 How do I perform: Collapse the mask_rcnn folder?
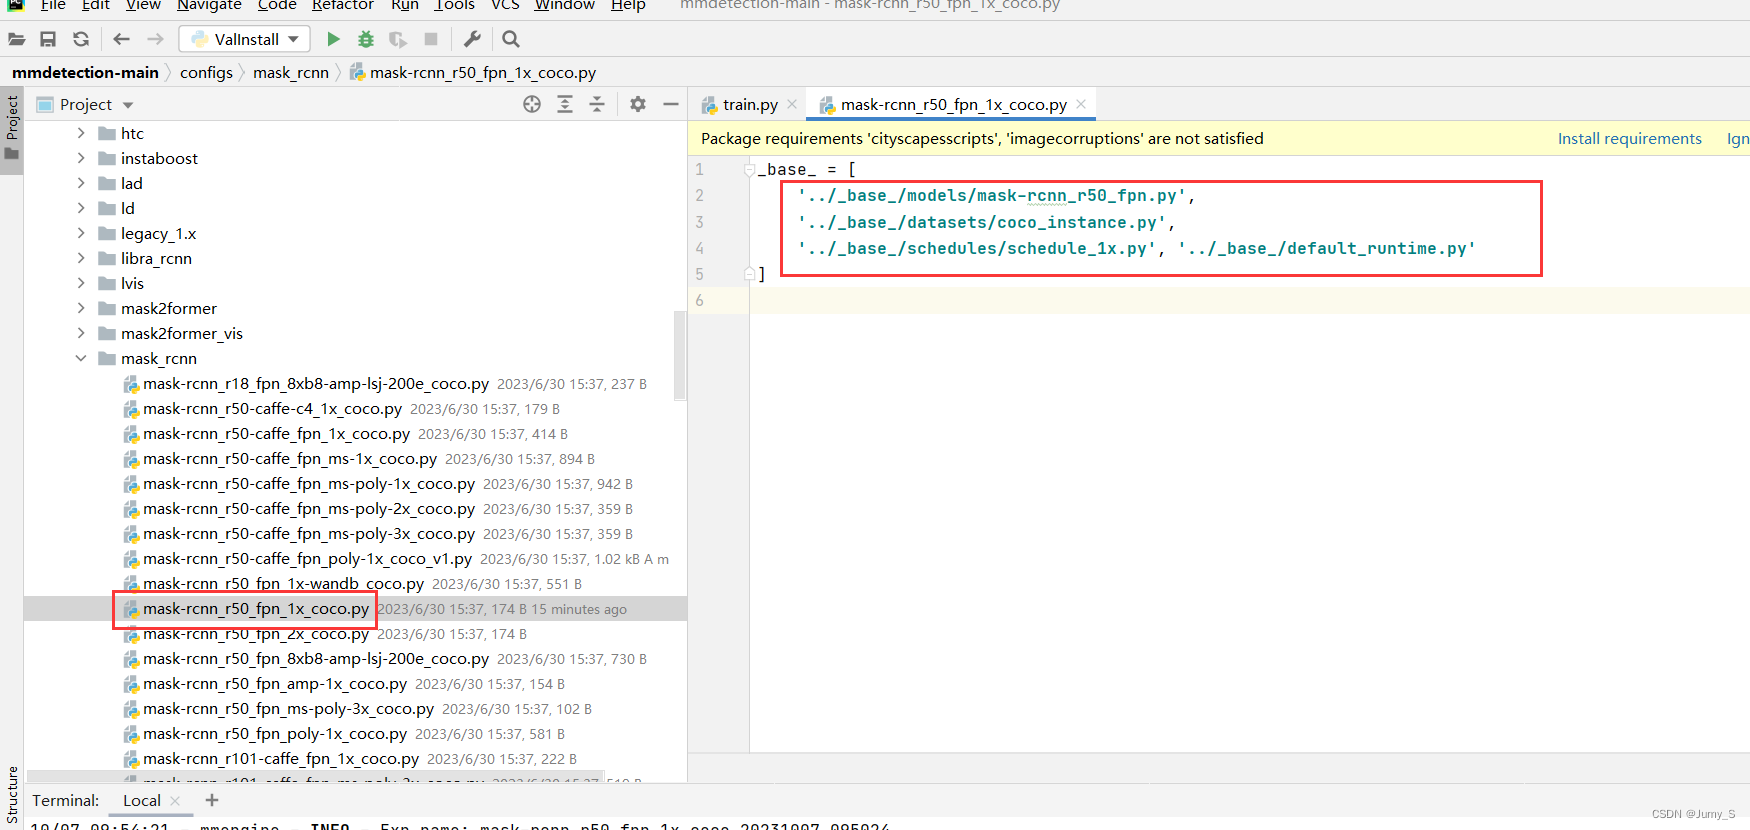[81, 358]
